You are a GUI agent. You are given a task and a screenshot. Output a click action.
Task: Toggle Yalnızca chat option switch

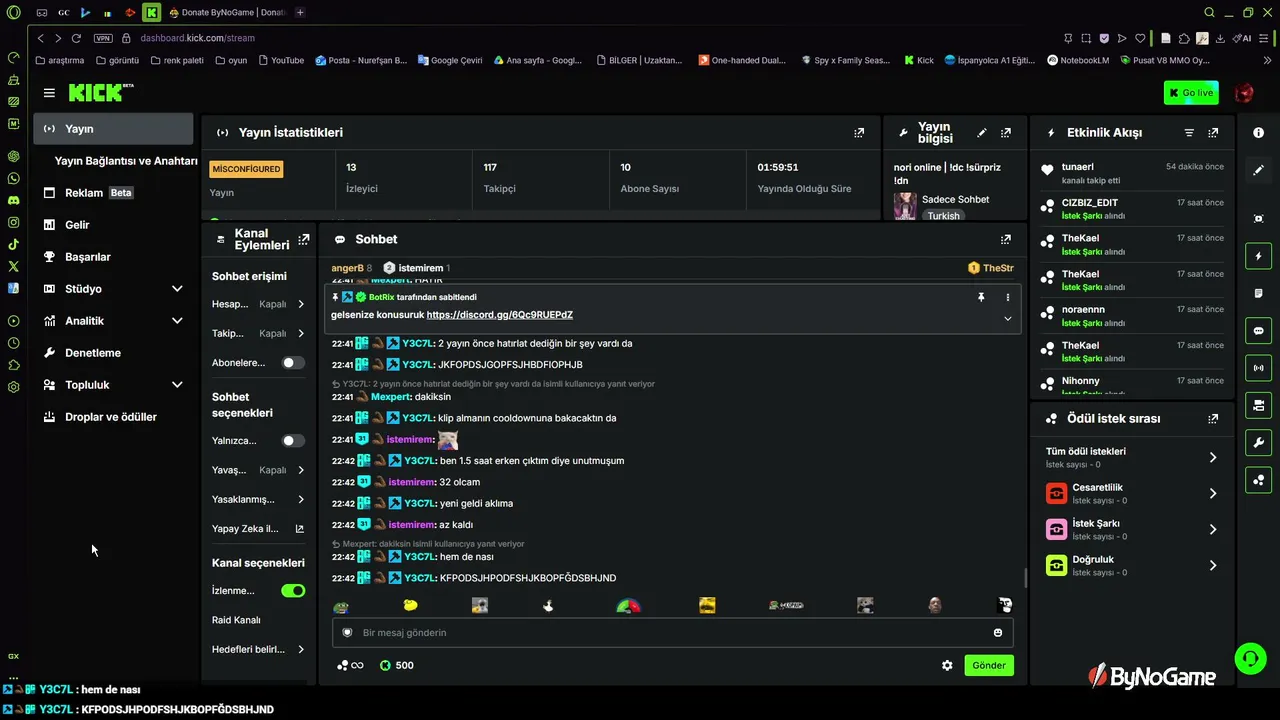pos(292,441)
